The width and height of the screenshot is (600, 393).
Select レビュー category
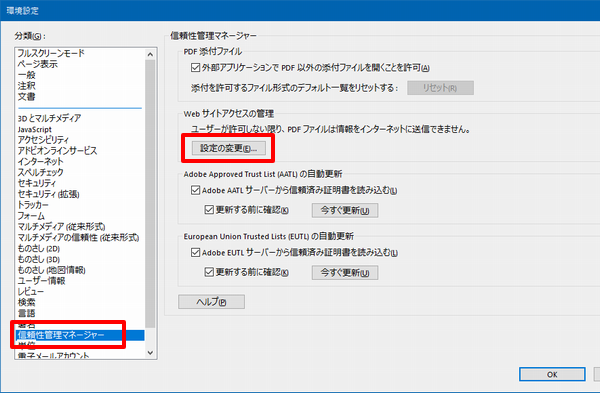coord(31,291)
